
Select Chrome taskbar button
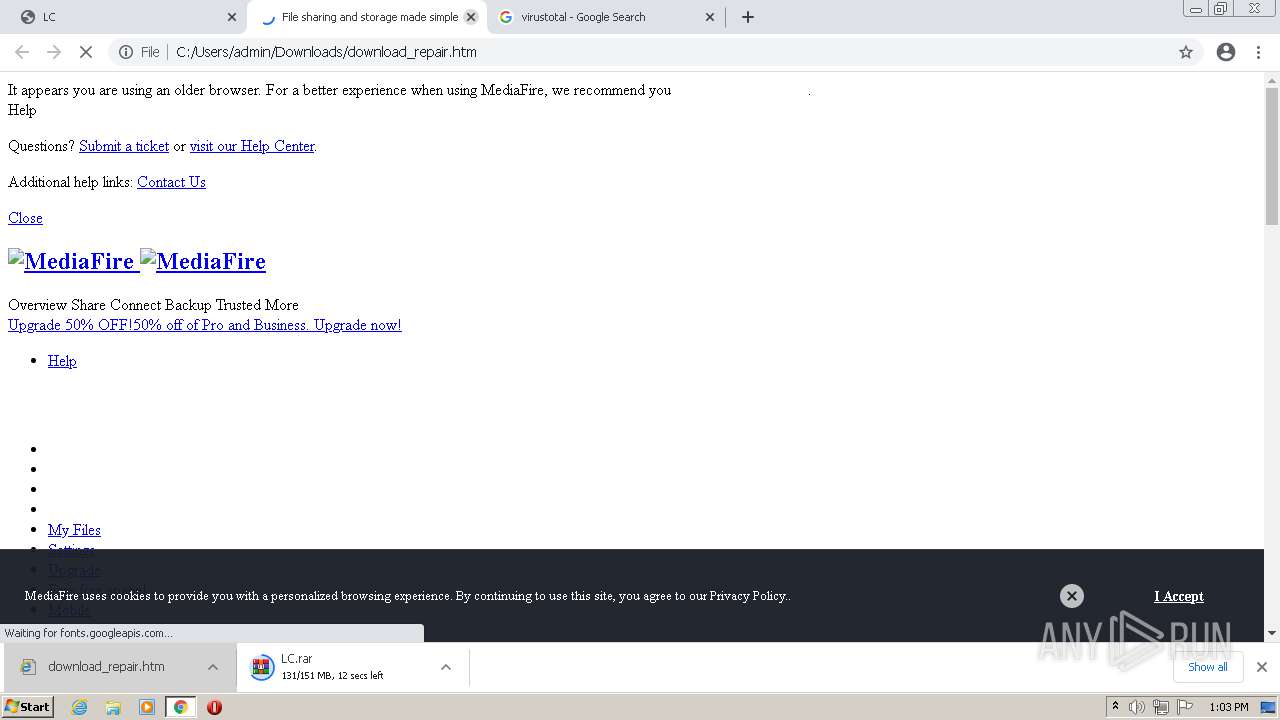tap(180, 707)
